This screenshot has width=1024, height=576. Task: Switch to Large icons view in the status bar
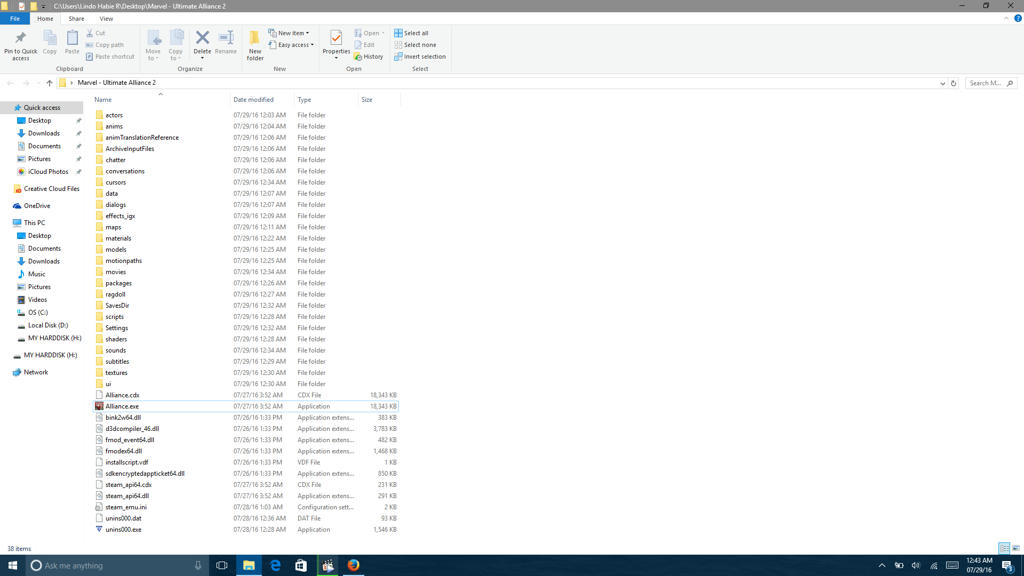(1016, 548)
